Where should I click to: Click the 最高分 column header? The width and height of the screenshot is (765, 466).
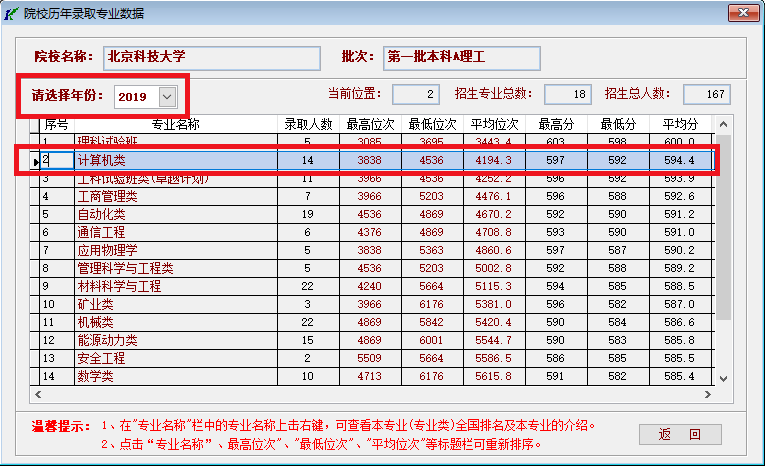point(556,125)
